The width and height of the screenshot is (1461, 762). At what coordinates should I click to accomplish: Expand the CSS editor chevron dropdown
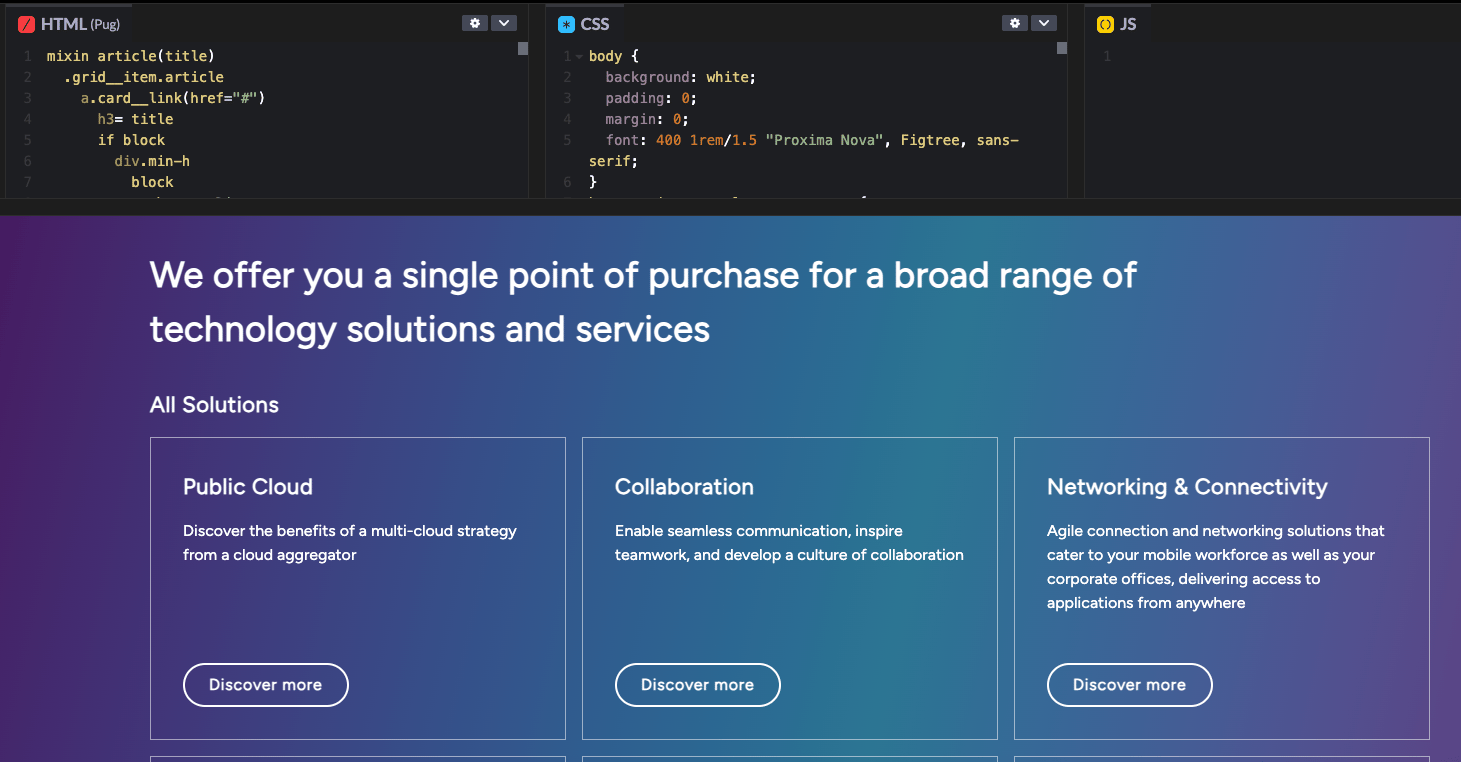pos(1044,23)
